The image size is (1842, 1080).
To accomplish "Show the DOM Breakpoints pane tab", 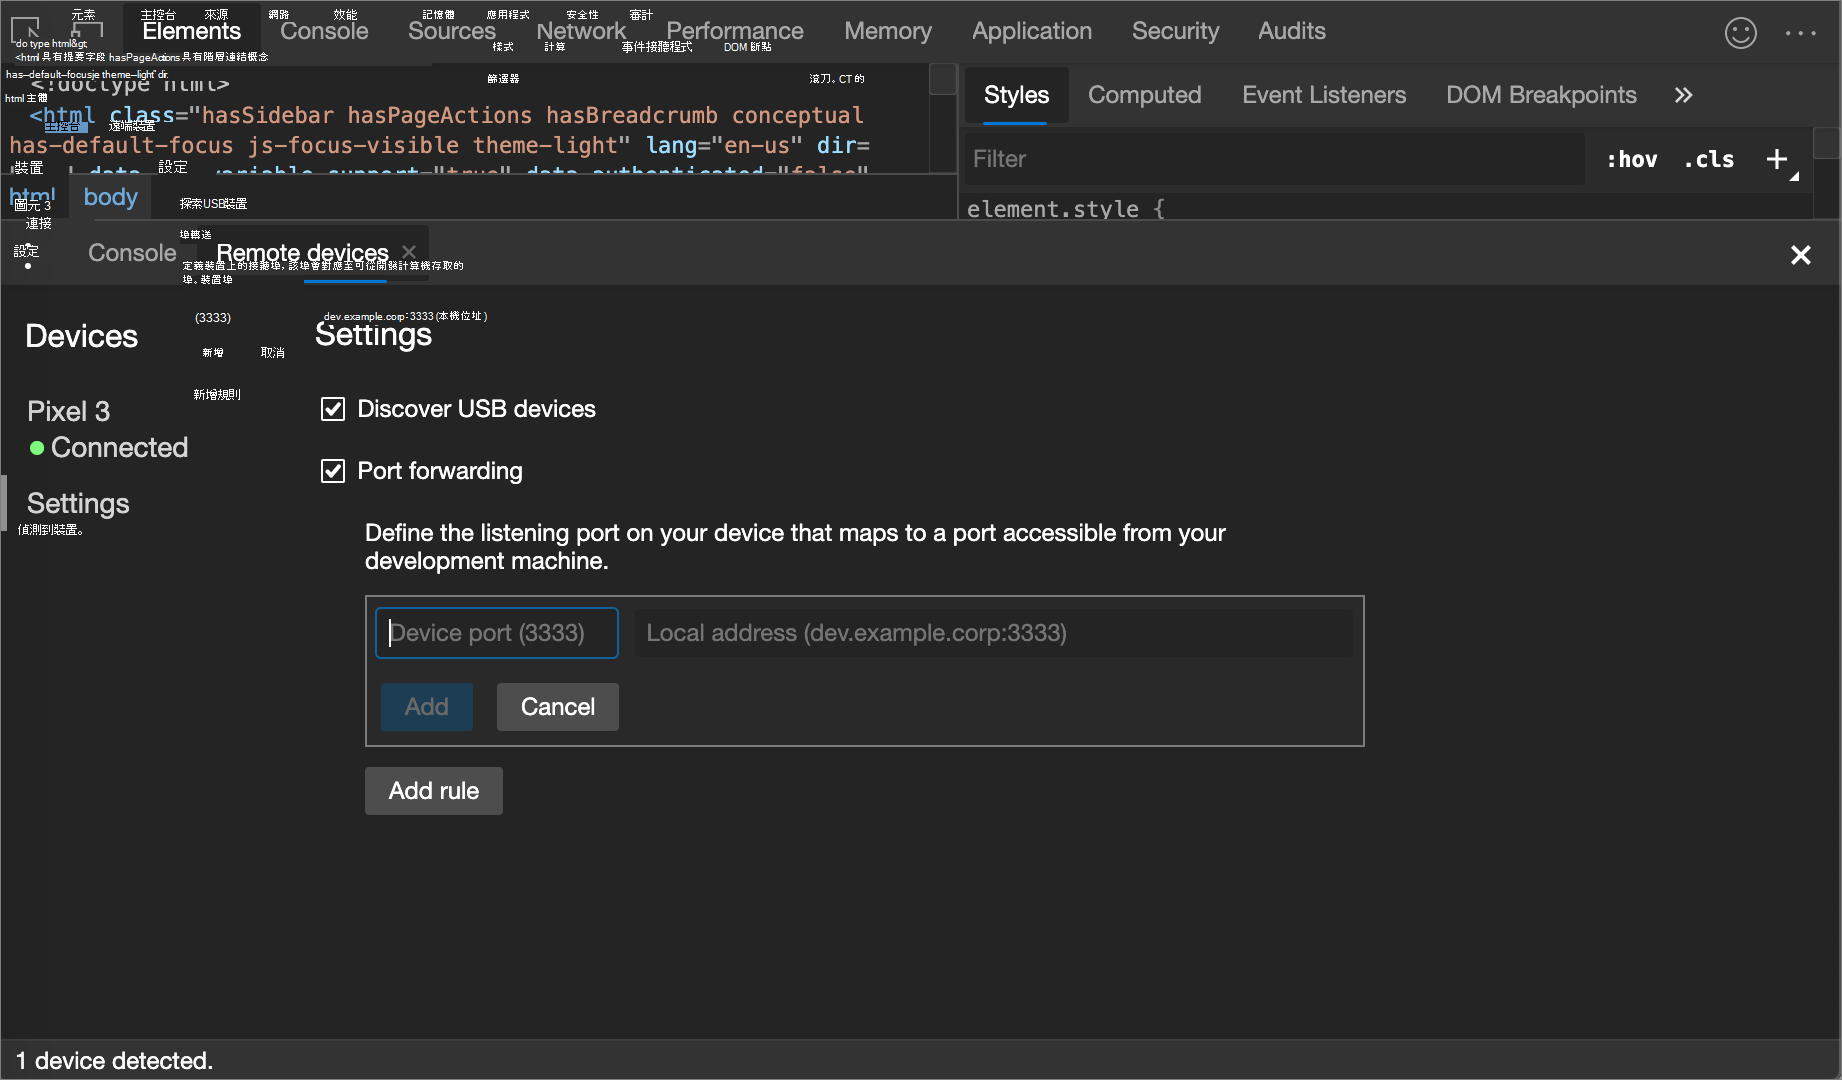I will tap(1541, 95).
